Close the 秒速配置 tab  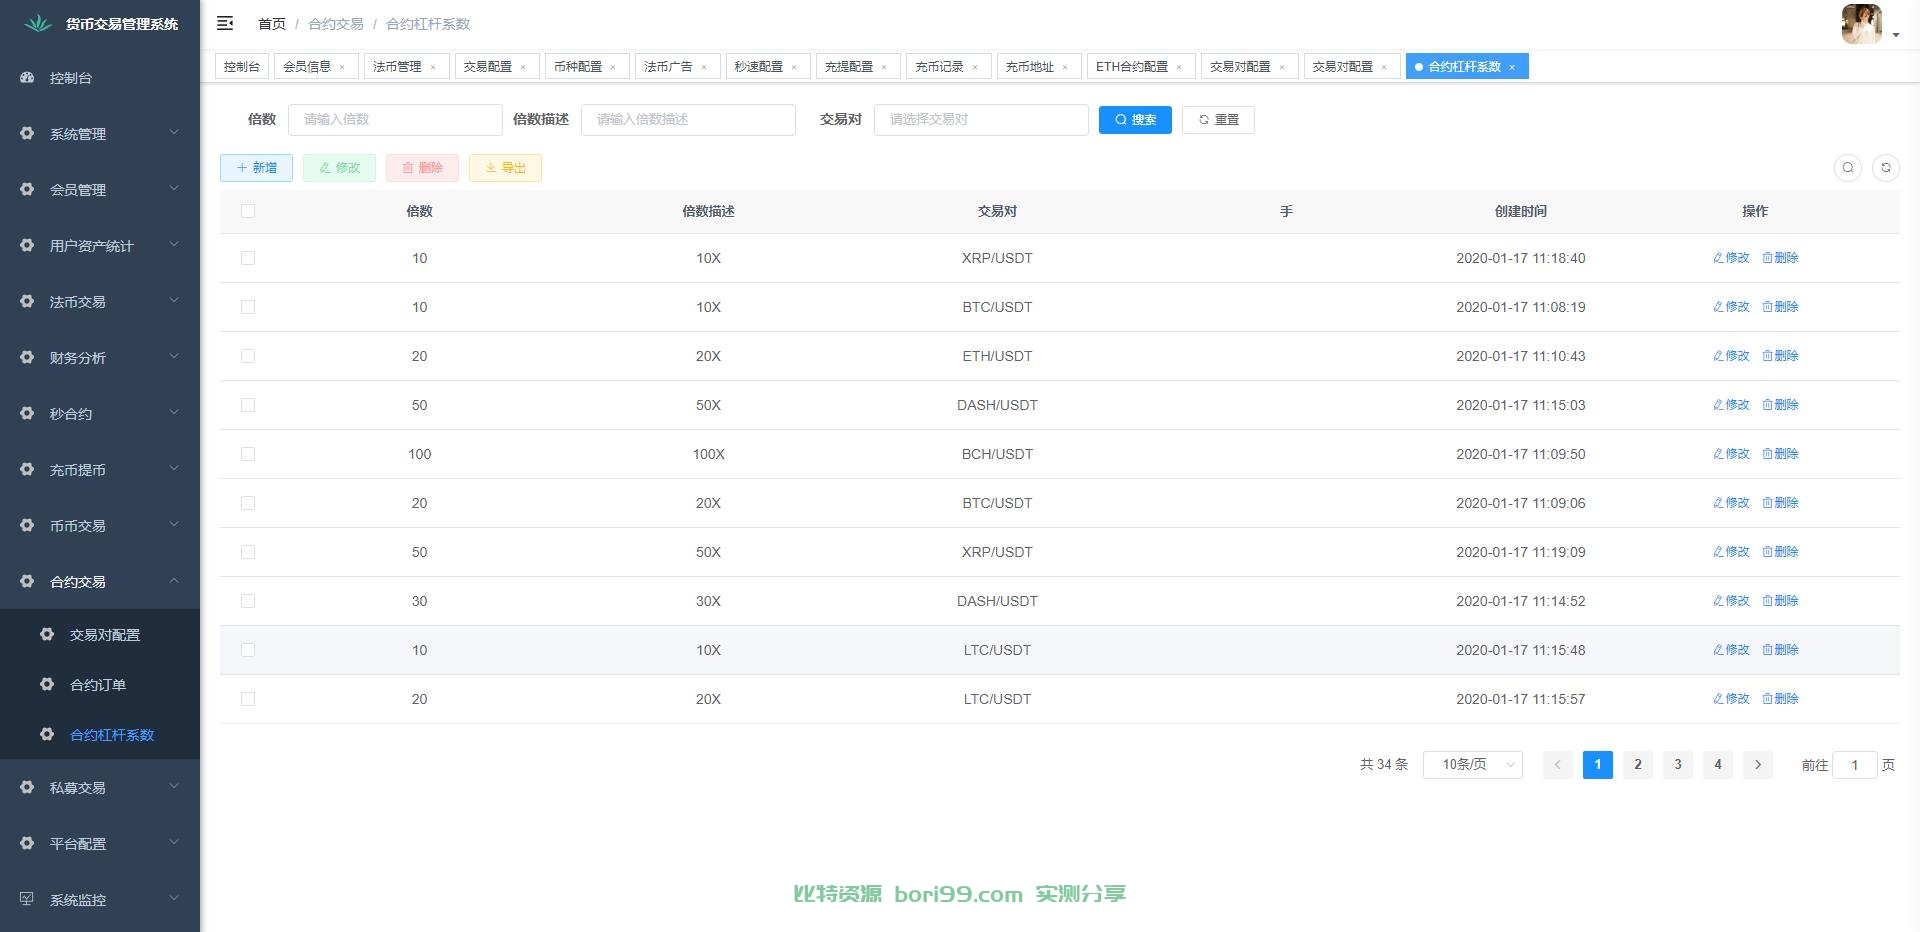[x=794, y=67]
